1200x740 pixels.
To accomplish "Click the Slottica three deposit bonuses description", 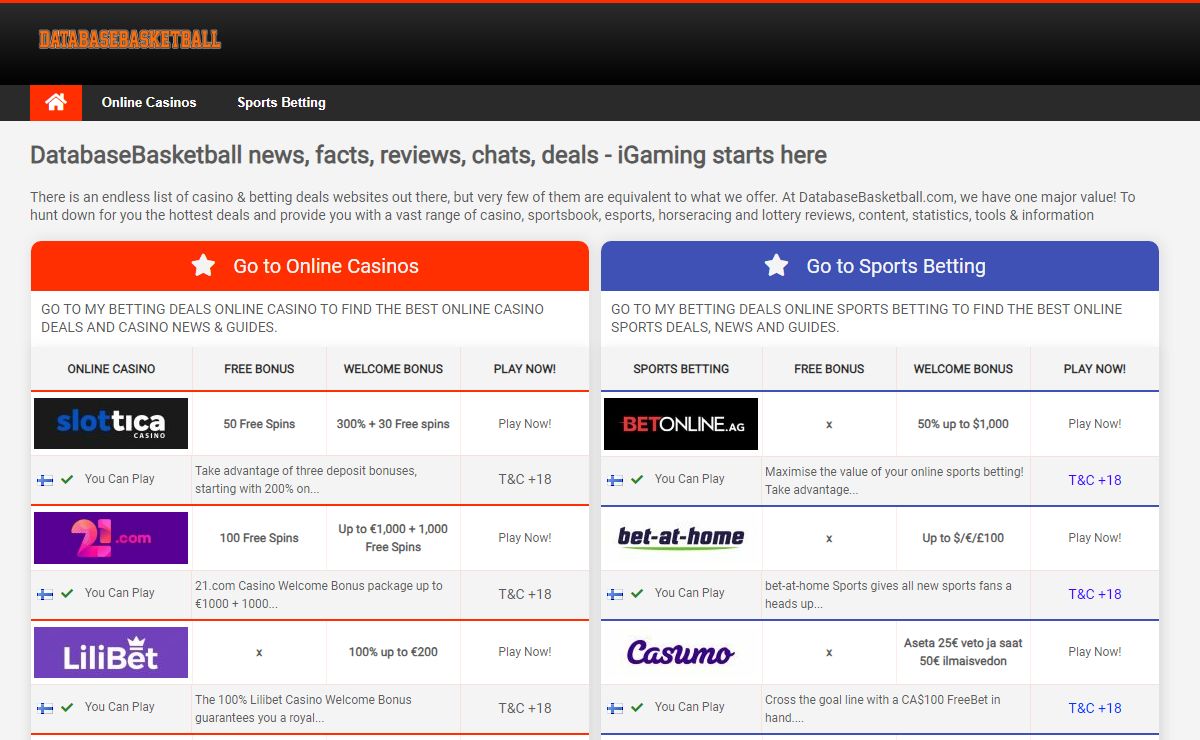I will tap(306, 480).
